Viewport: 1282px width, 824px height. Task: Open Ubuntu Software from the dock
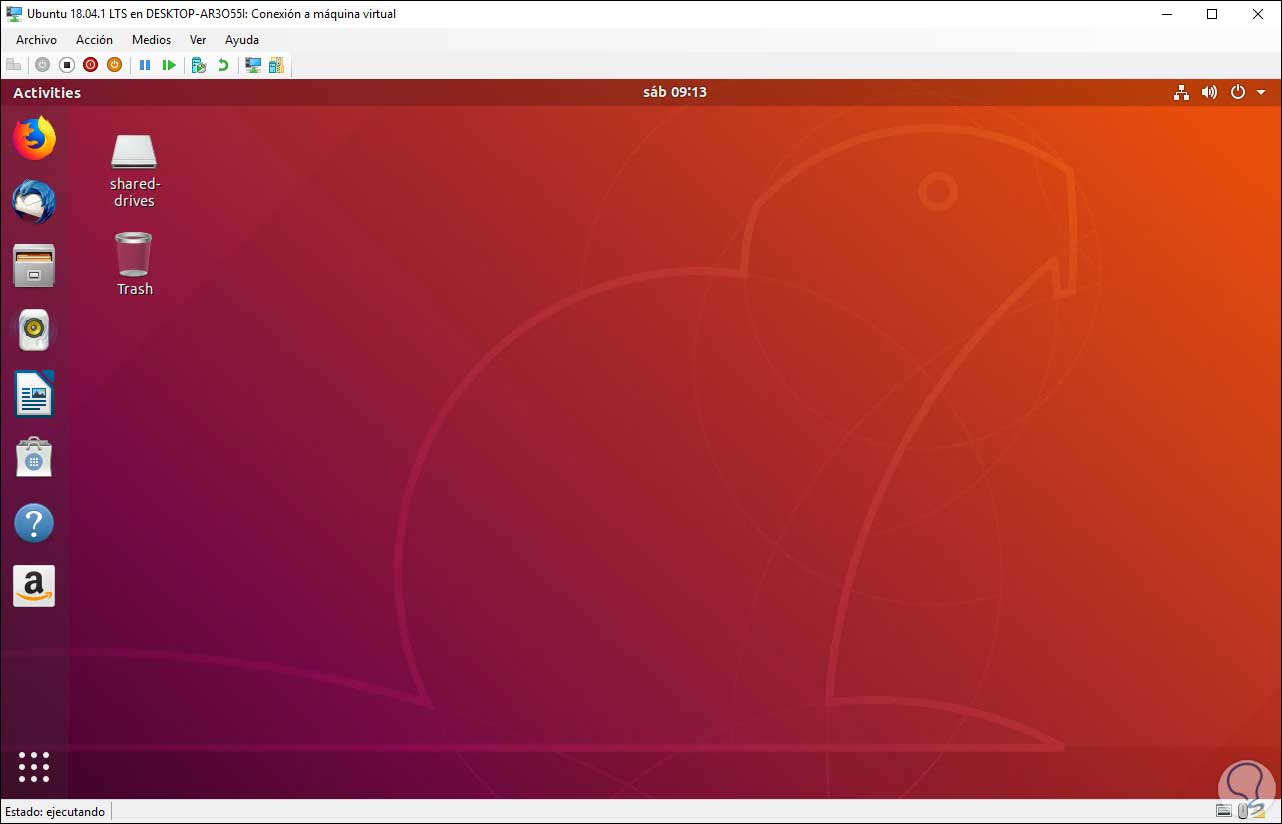[34, 458]
